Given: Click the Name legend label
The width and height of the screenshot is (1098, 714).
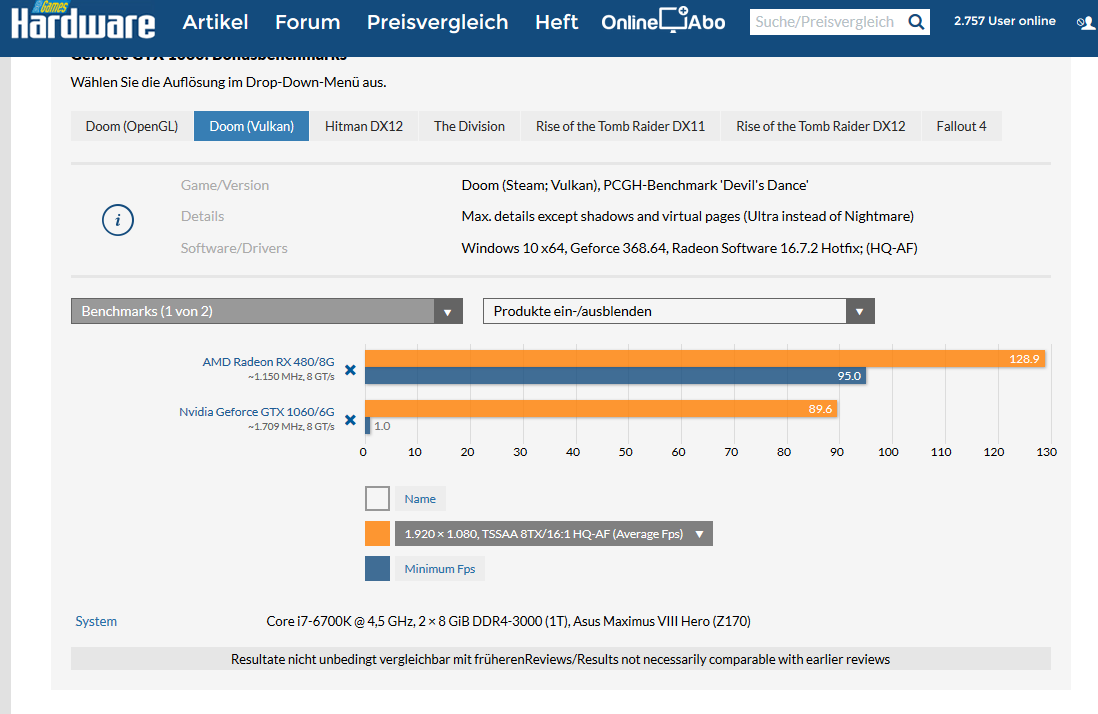Looking at the screenshot, I should point(420,498).
